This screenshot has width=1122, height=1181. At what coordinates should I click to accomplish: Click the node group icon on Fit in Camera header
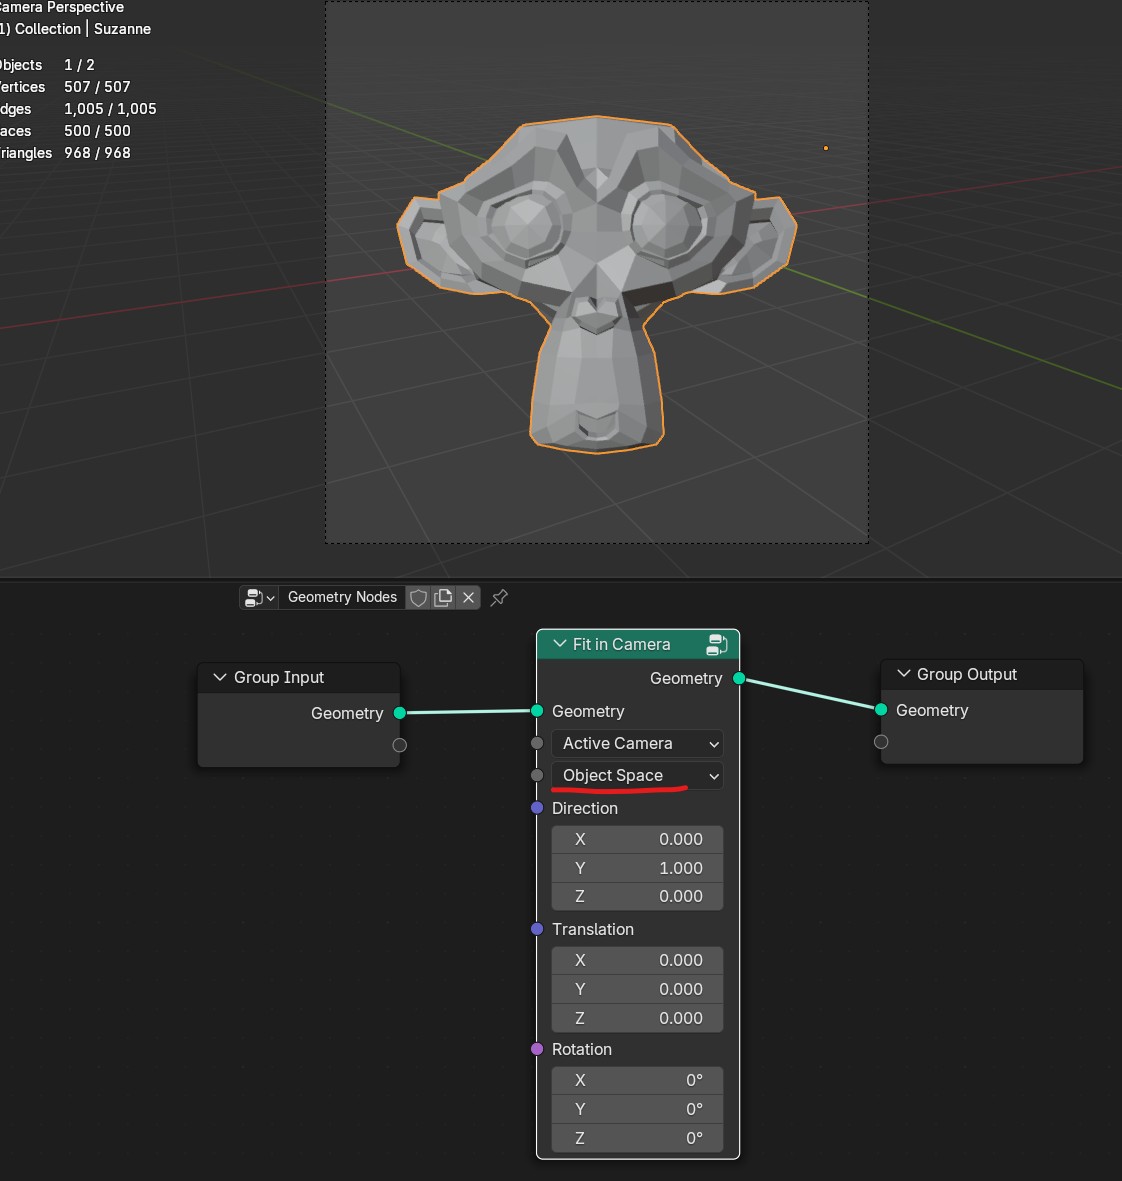point(717,645)
